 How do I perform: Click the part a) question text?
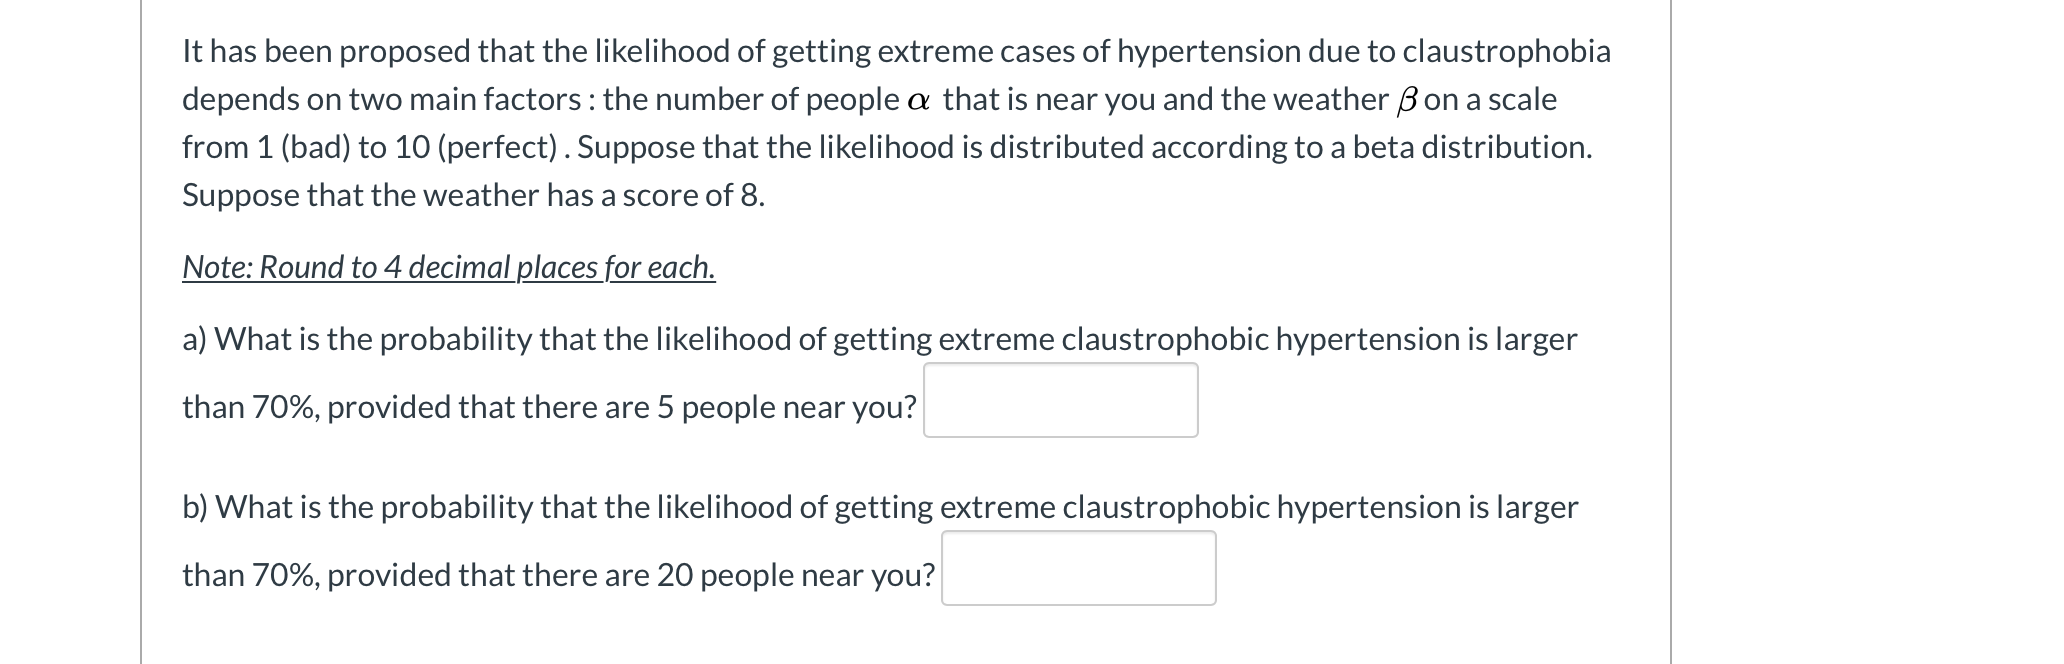[x=880, y=338]
